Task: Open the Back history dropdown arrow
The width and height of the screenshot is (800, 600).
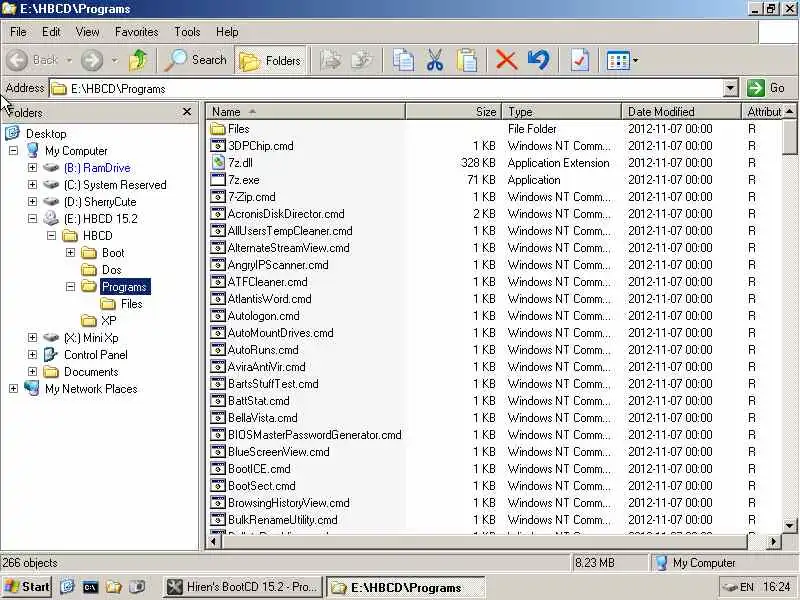Action: [68, 60]
